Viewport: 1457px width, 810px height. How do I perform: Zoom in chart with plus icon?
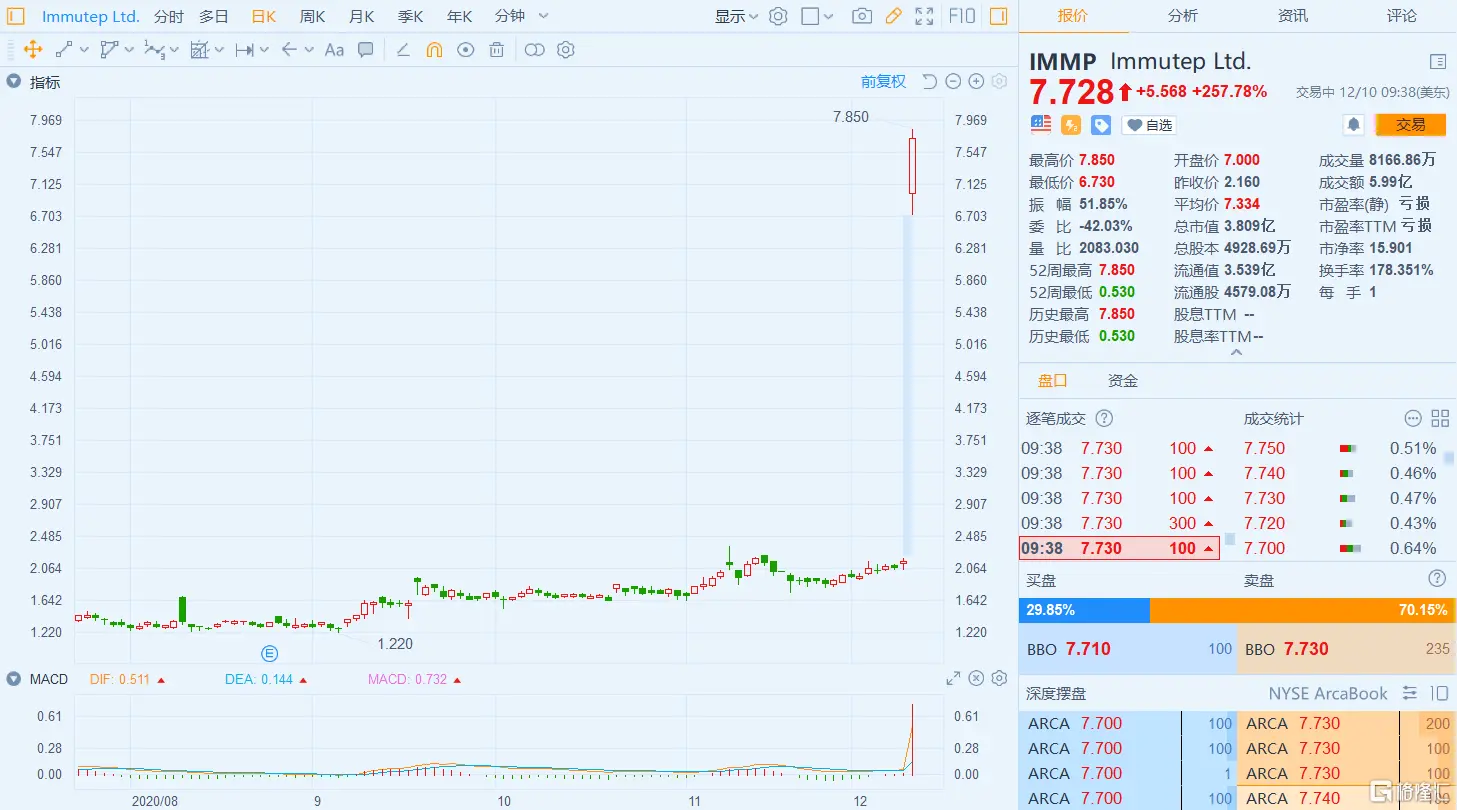tap(976, 82)
